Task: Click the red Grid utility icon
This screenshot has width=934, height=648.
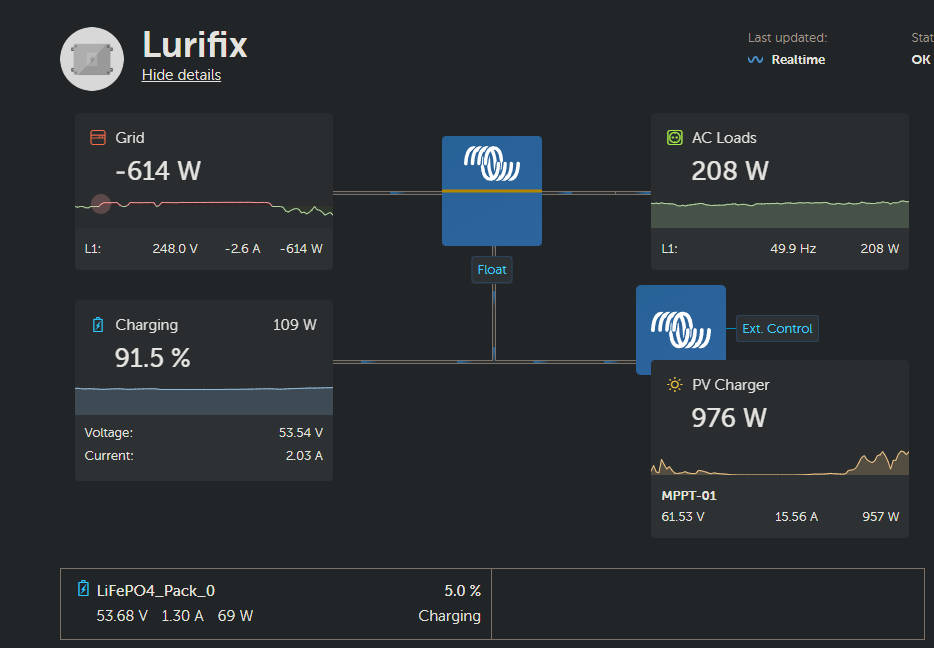Action: 99,137
